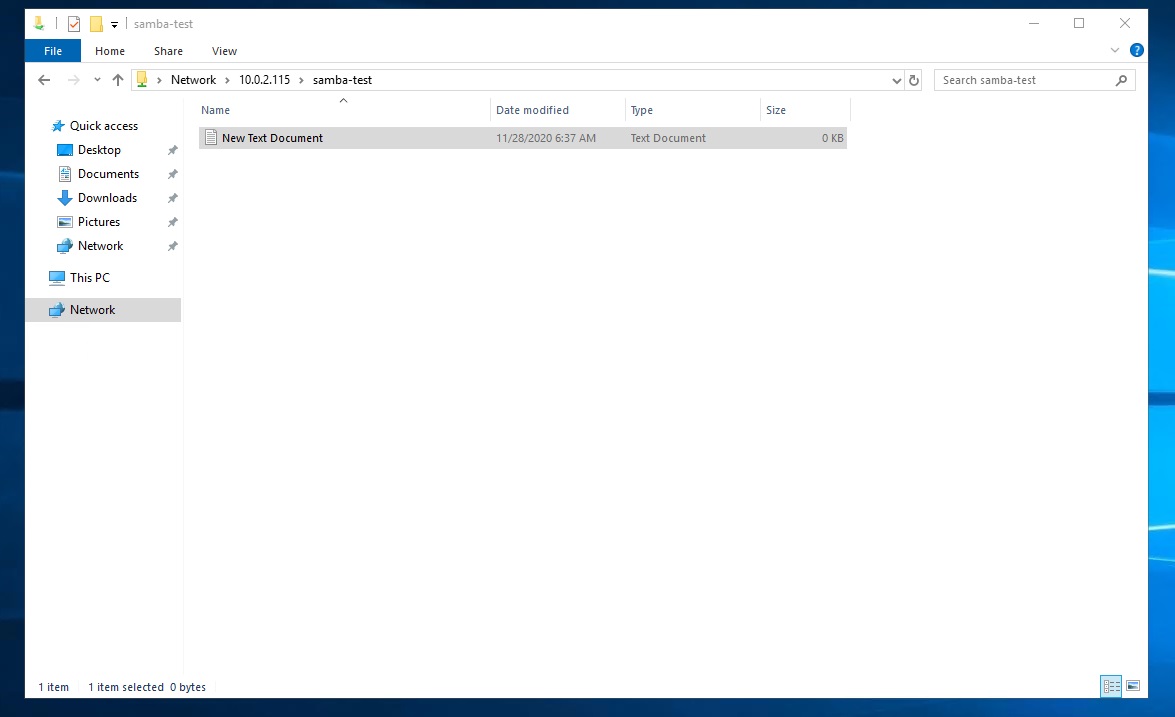The image size is (1175, 717).
Task: Click the 0 KB size cell
Action: point(833,138)
